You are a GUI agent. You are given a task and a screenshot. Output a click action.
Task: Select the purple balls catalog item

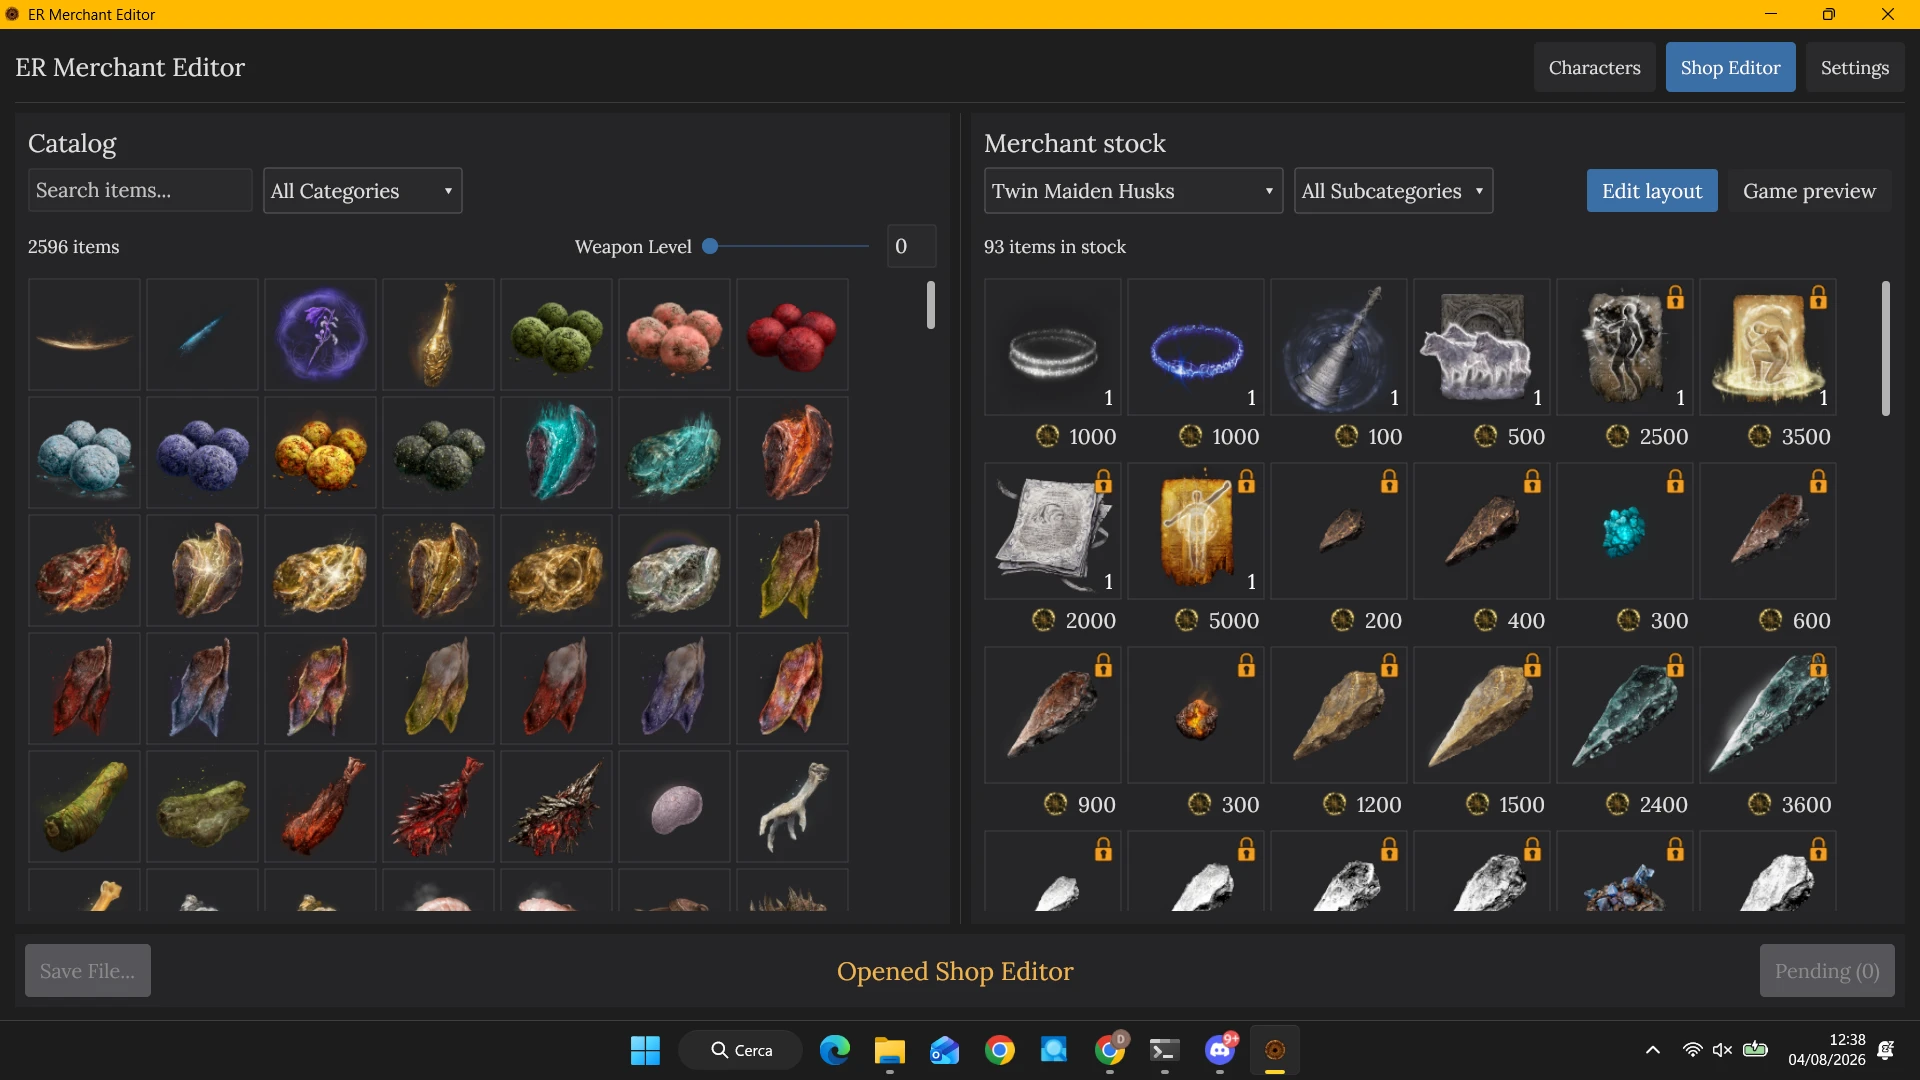tap(202, 452)
